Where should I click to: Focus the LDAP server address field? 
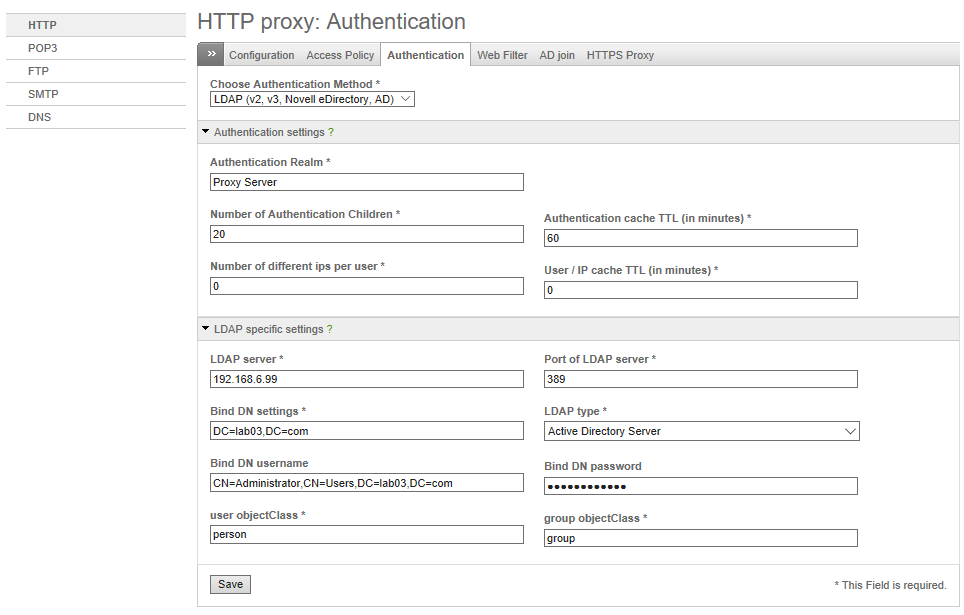point(367,379)
